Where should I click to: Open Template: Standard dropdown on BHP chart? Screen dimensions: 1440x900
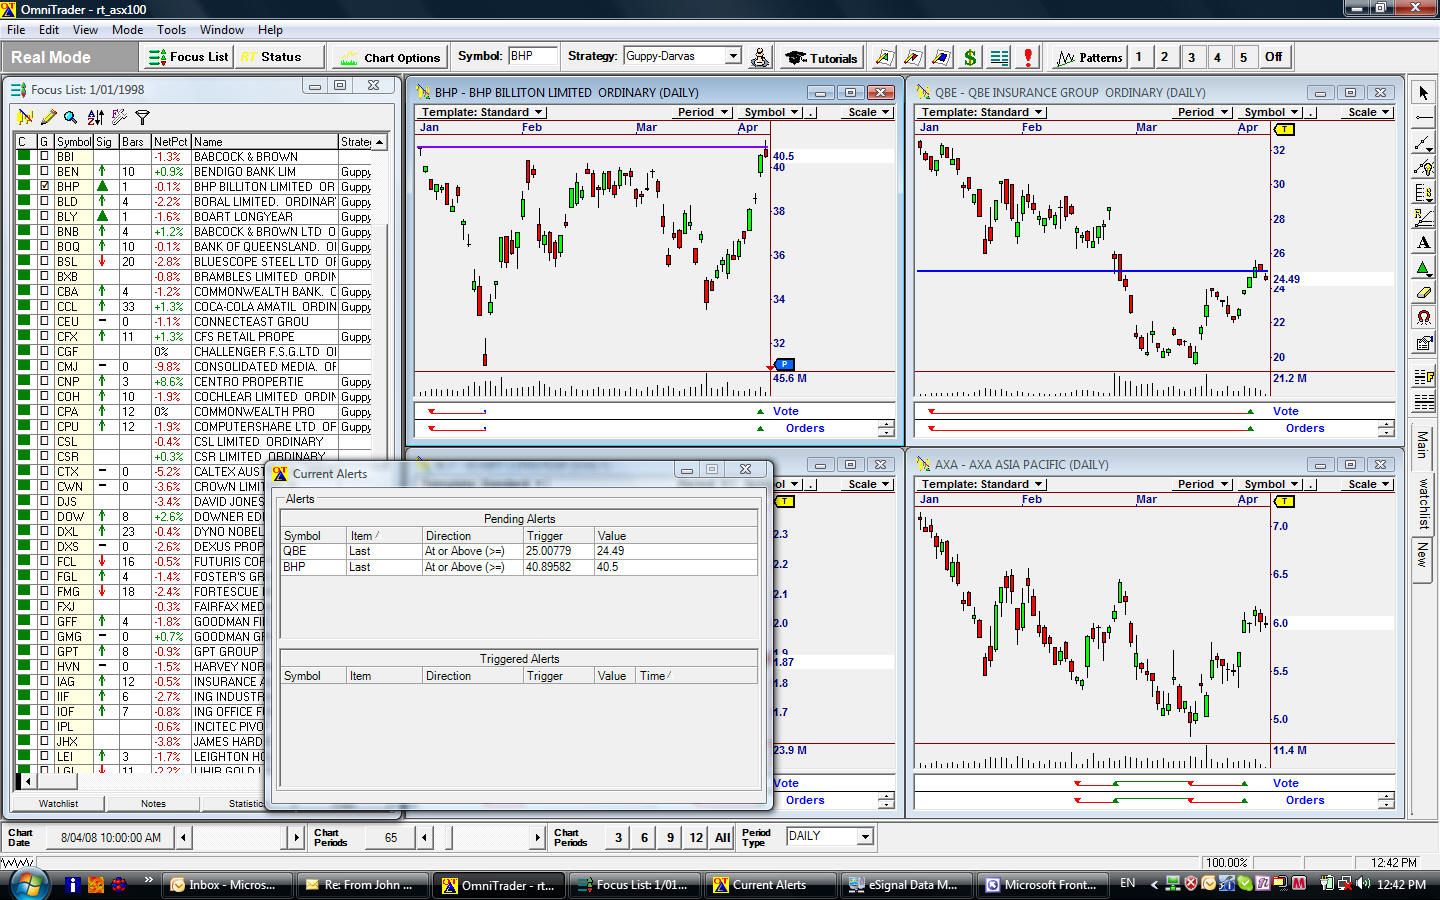tap(481, 112)
